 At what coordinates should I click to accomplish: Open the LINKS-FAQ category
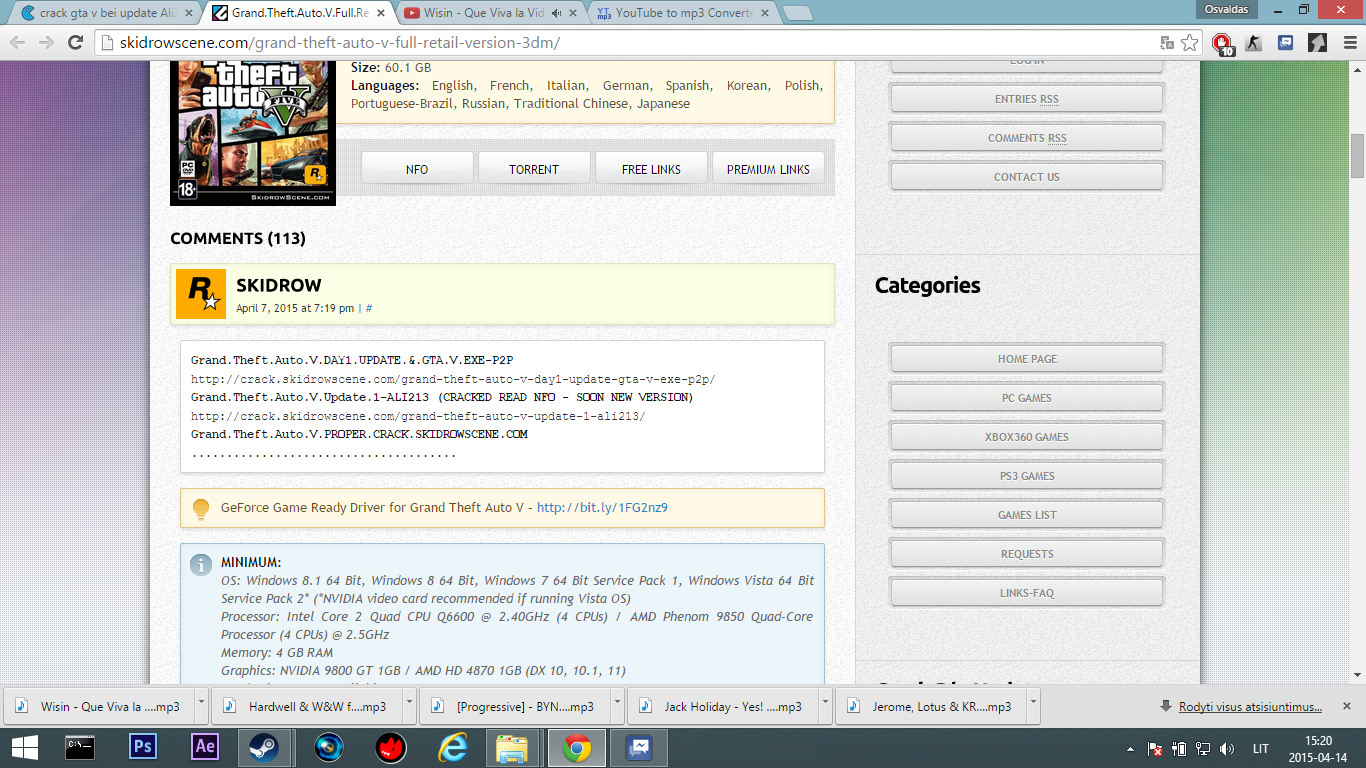(1027, 593)
